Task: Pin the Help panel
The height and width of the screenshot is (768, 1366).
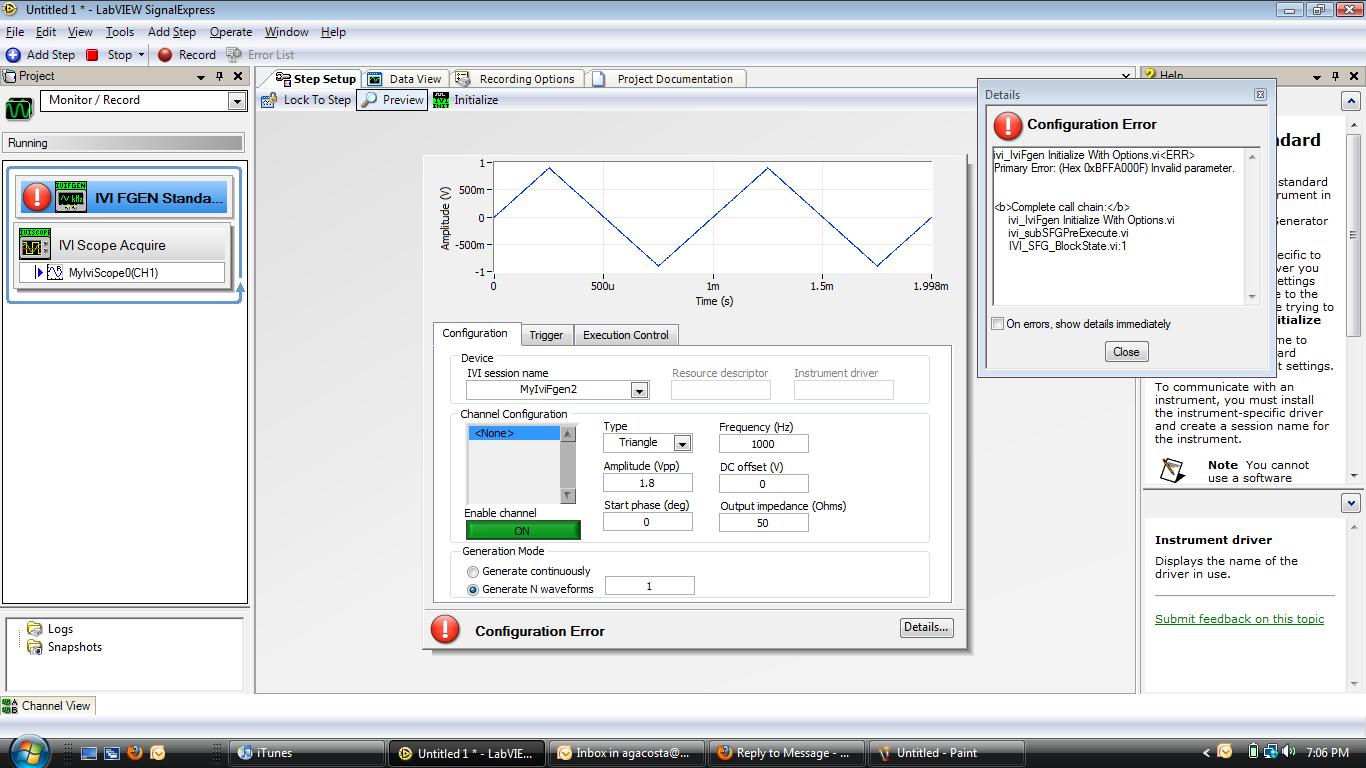Action: 1335,76
